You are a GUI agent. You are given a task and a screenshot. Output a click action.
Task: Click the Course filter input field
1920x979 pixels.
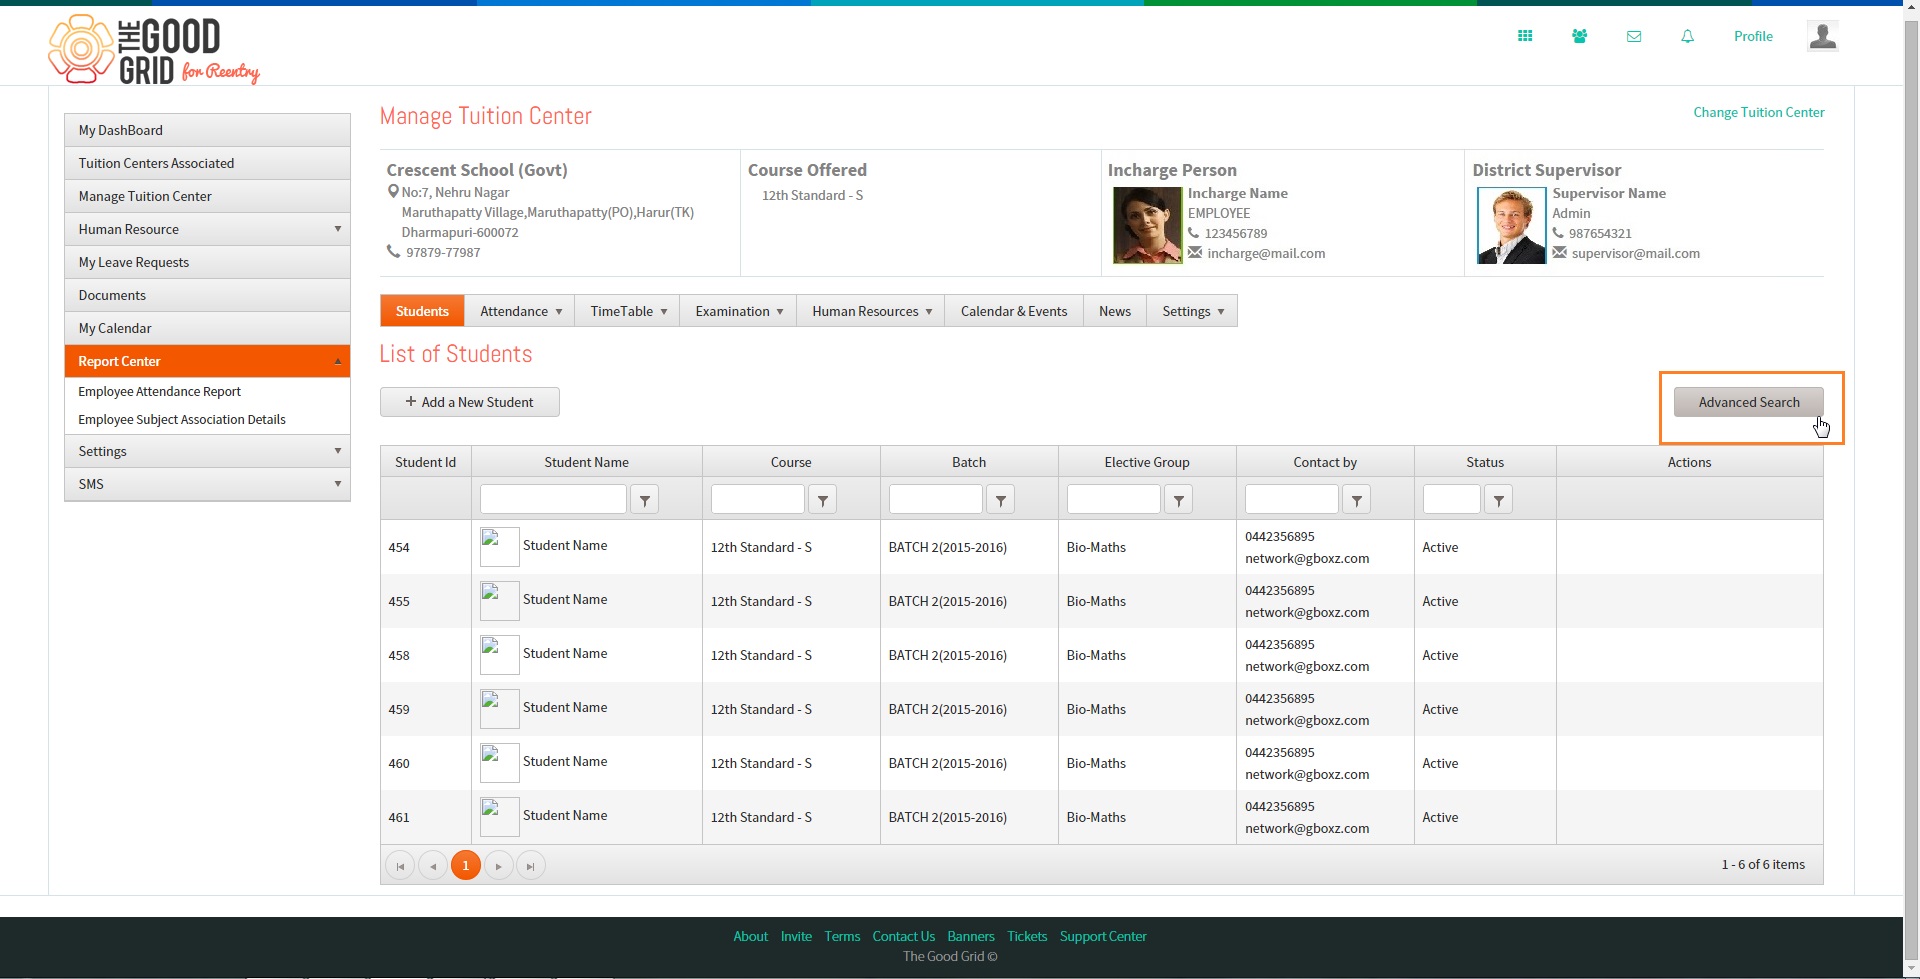(x=757, y=499)
